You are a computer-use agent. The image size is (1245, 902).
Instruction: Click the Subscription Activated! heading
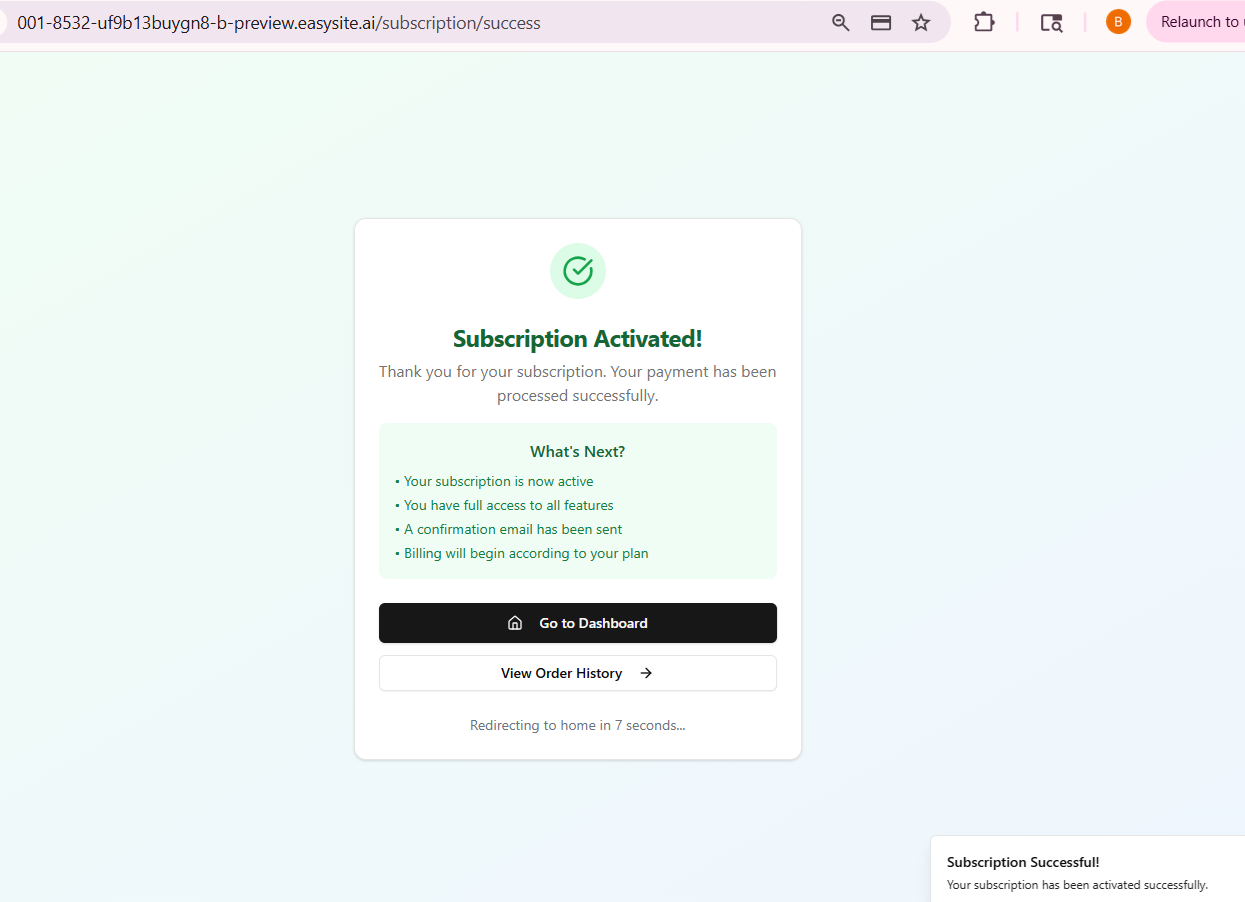[578, 339]
